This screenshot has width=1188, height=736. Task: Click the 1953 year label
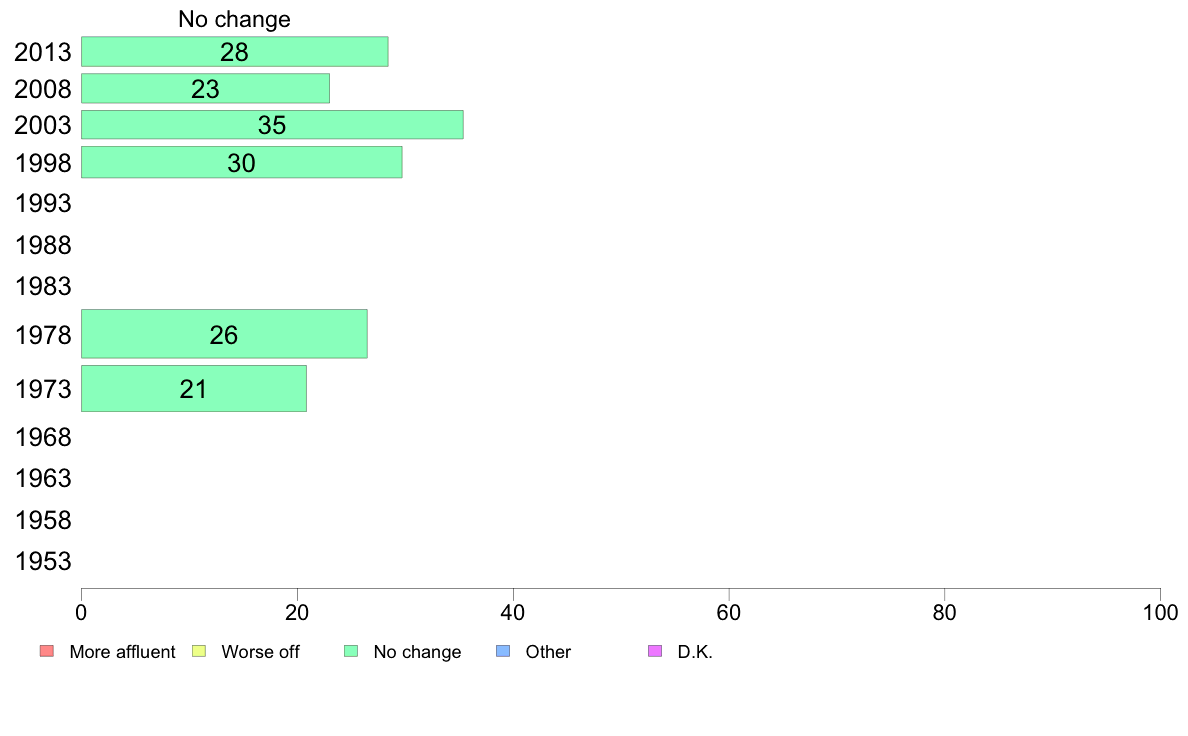pyautogui.click(x=43, y=562)
